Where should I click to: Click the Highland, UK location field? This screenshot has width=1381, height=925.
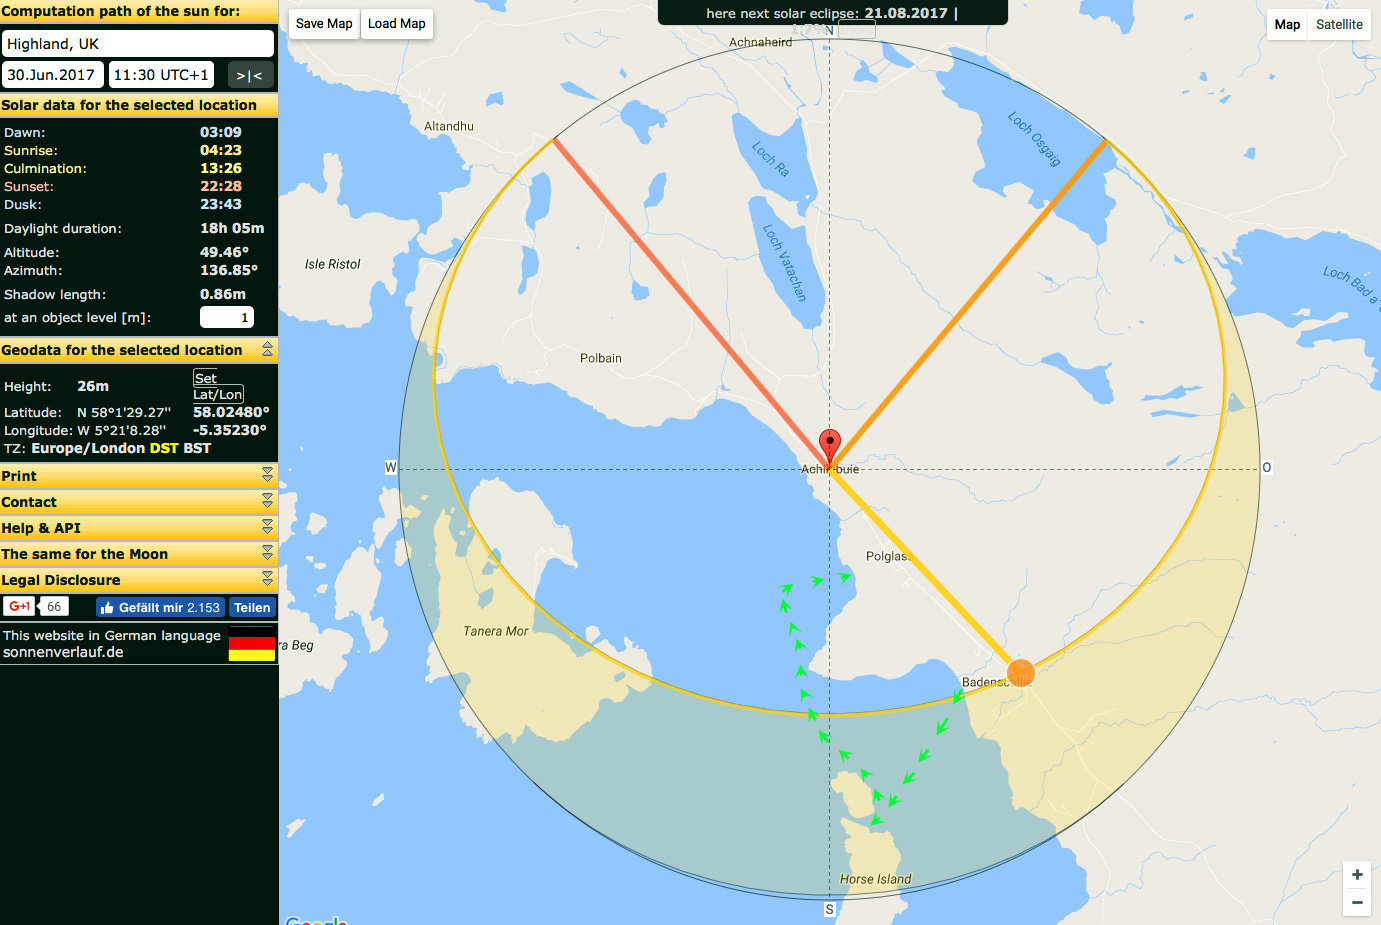tap(138, 44)
